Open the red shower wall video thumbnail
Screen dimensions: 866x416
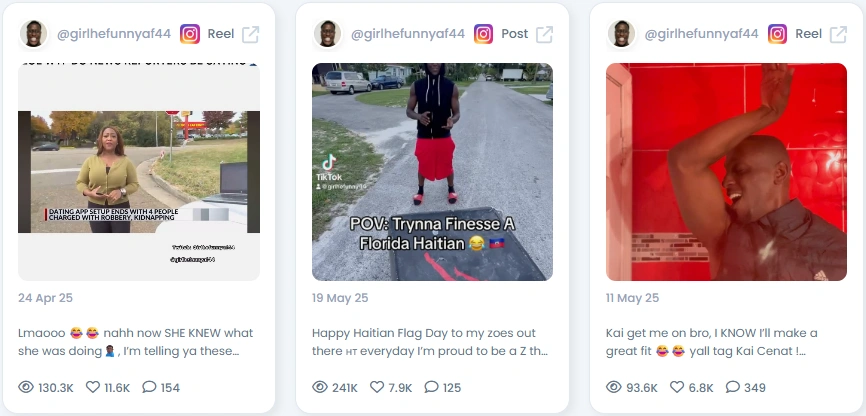tap(726, 172)
